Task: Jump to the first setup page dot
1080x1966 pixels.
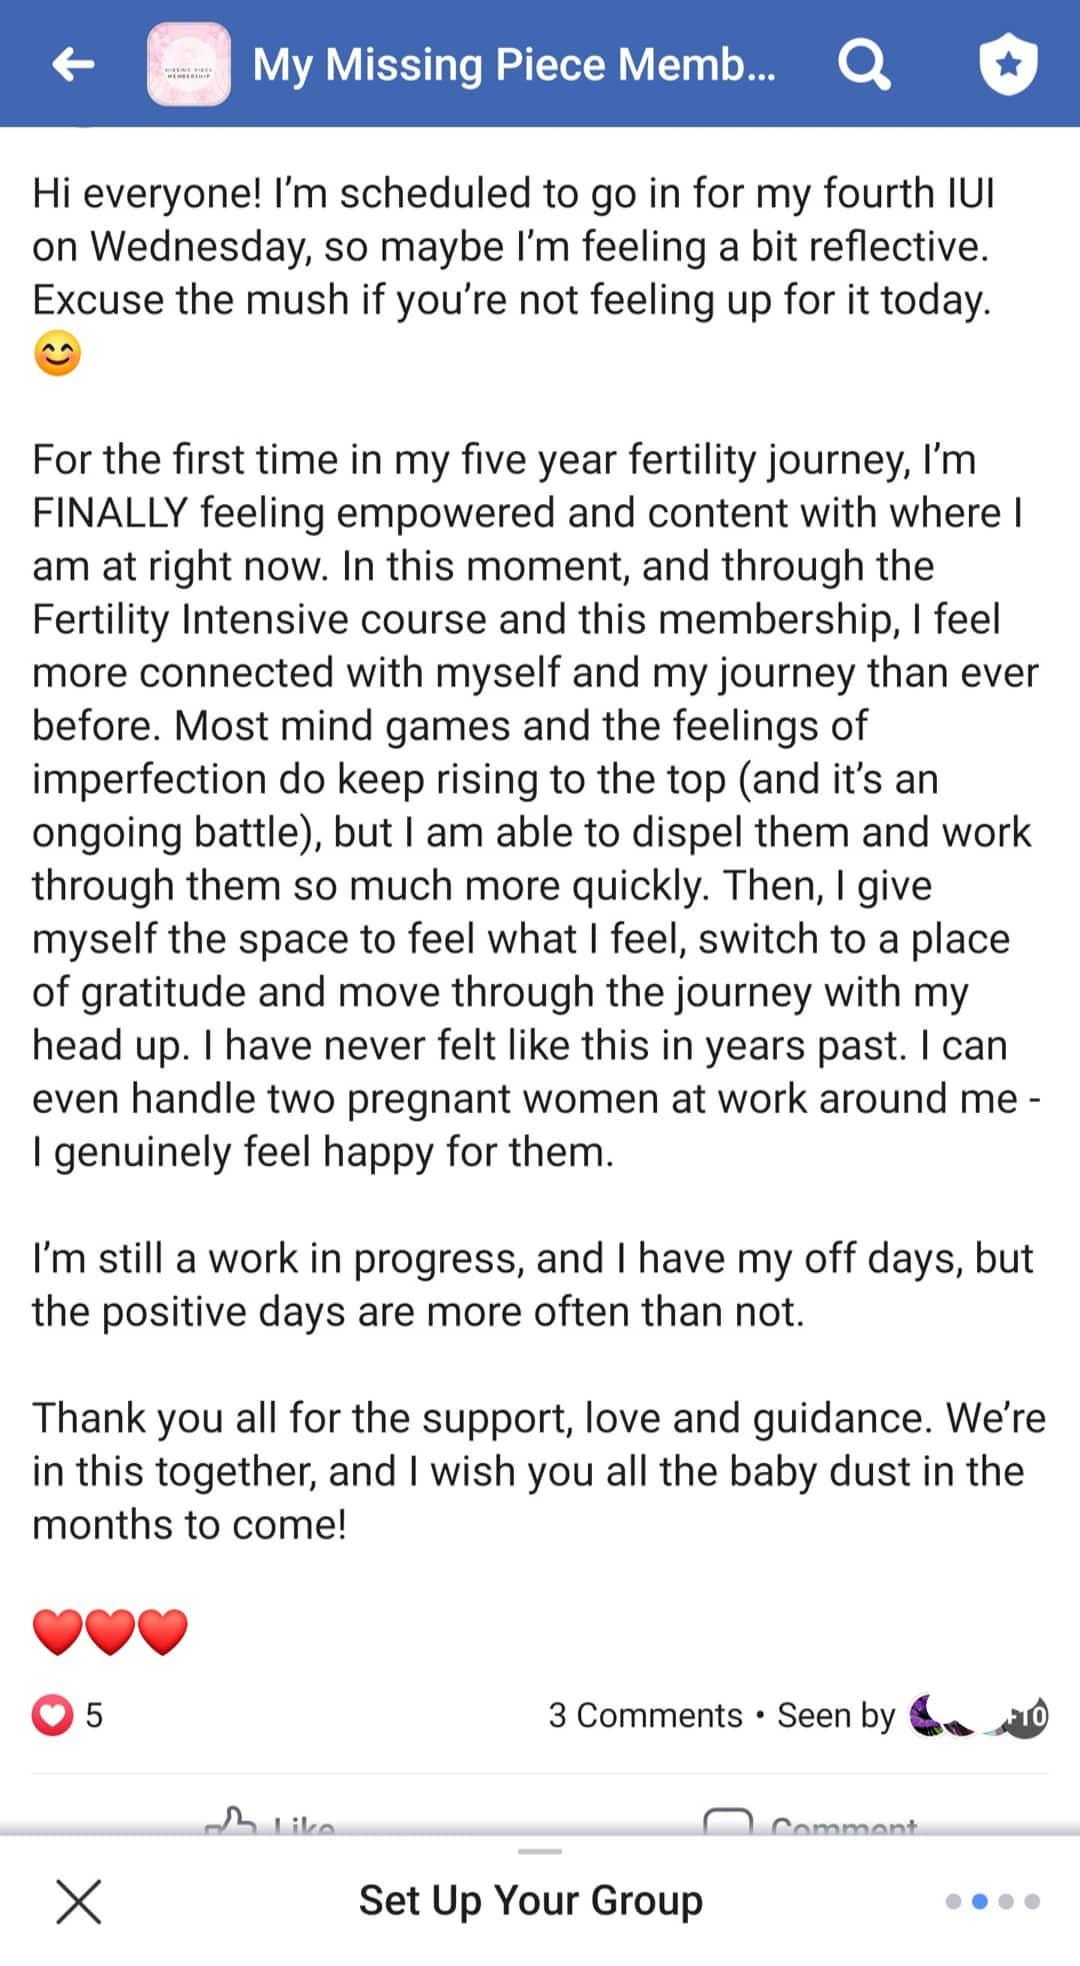Action: [954, 1901]
